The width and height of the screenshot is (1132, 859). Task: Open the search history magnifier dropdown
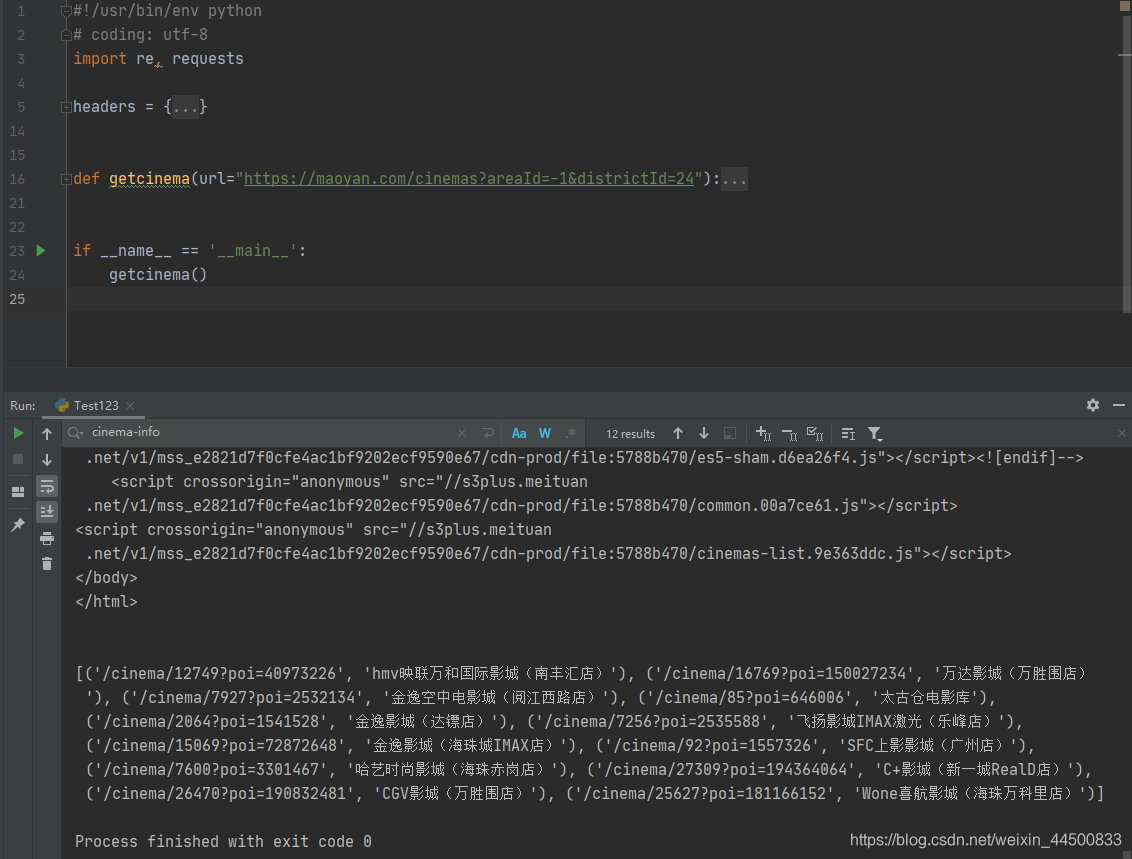click(x=75, y=432)
